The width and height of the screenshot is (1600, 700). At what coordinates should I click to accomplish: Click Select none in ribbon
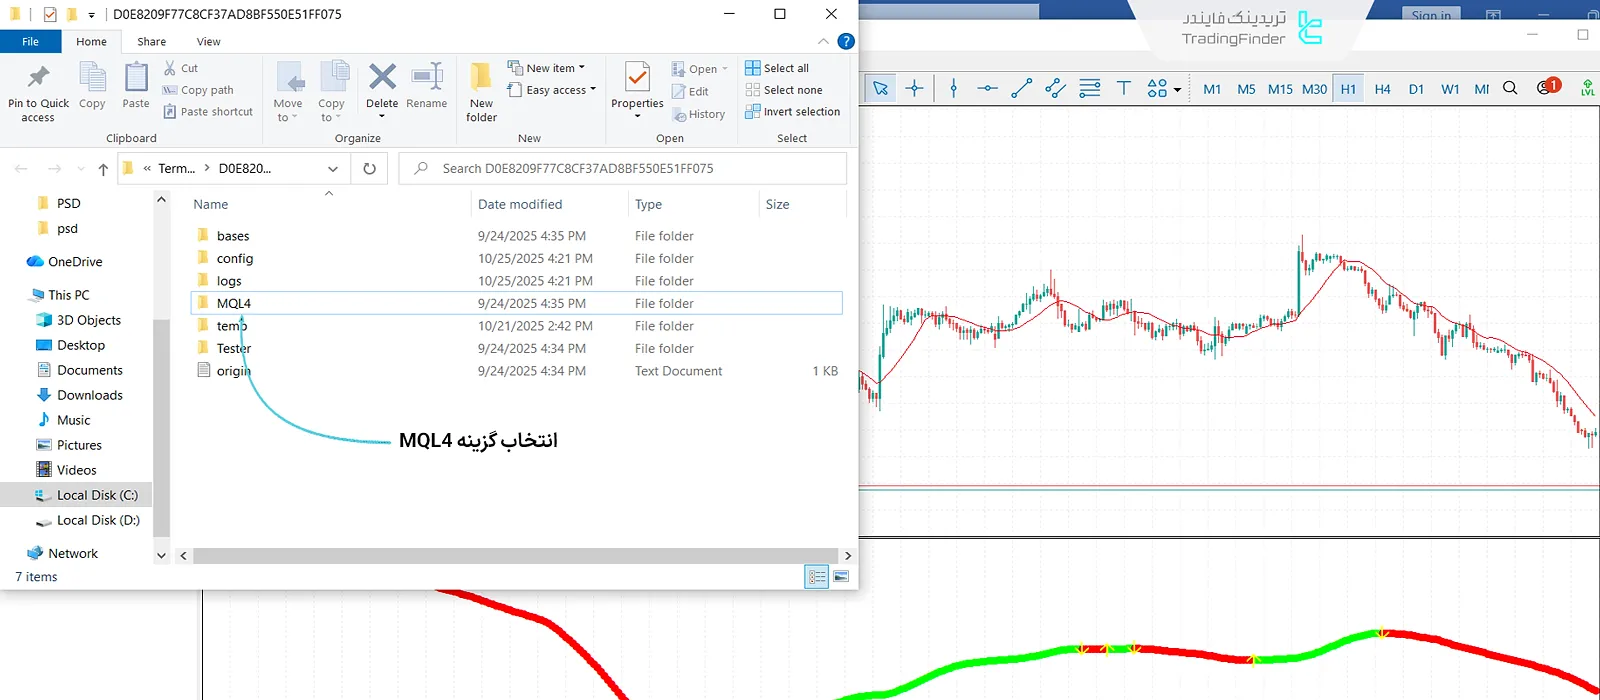(x=784, y=90)
